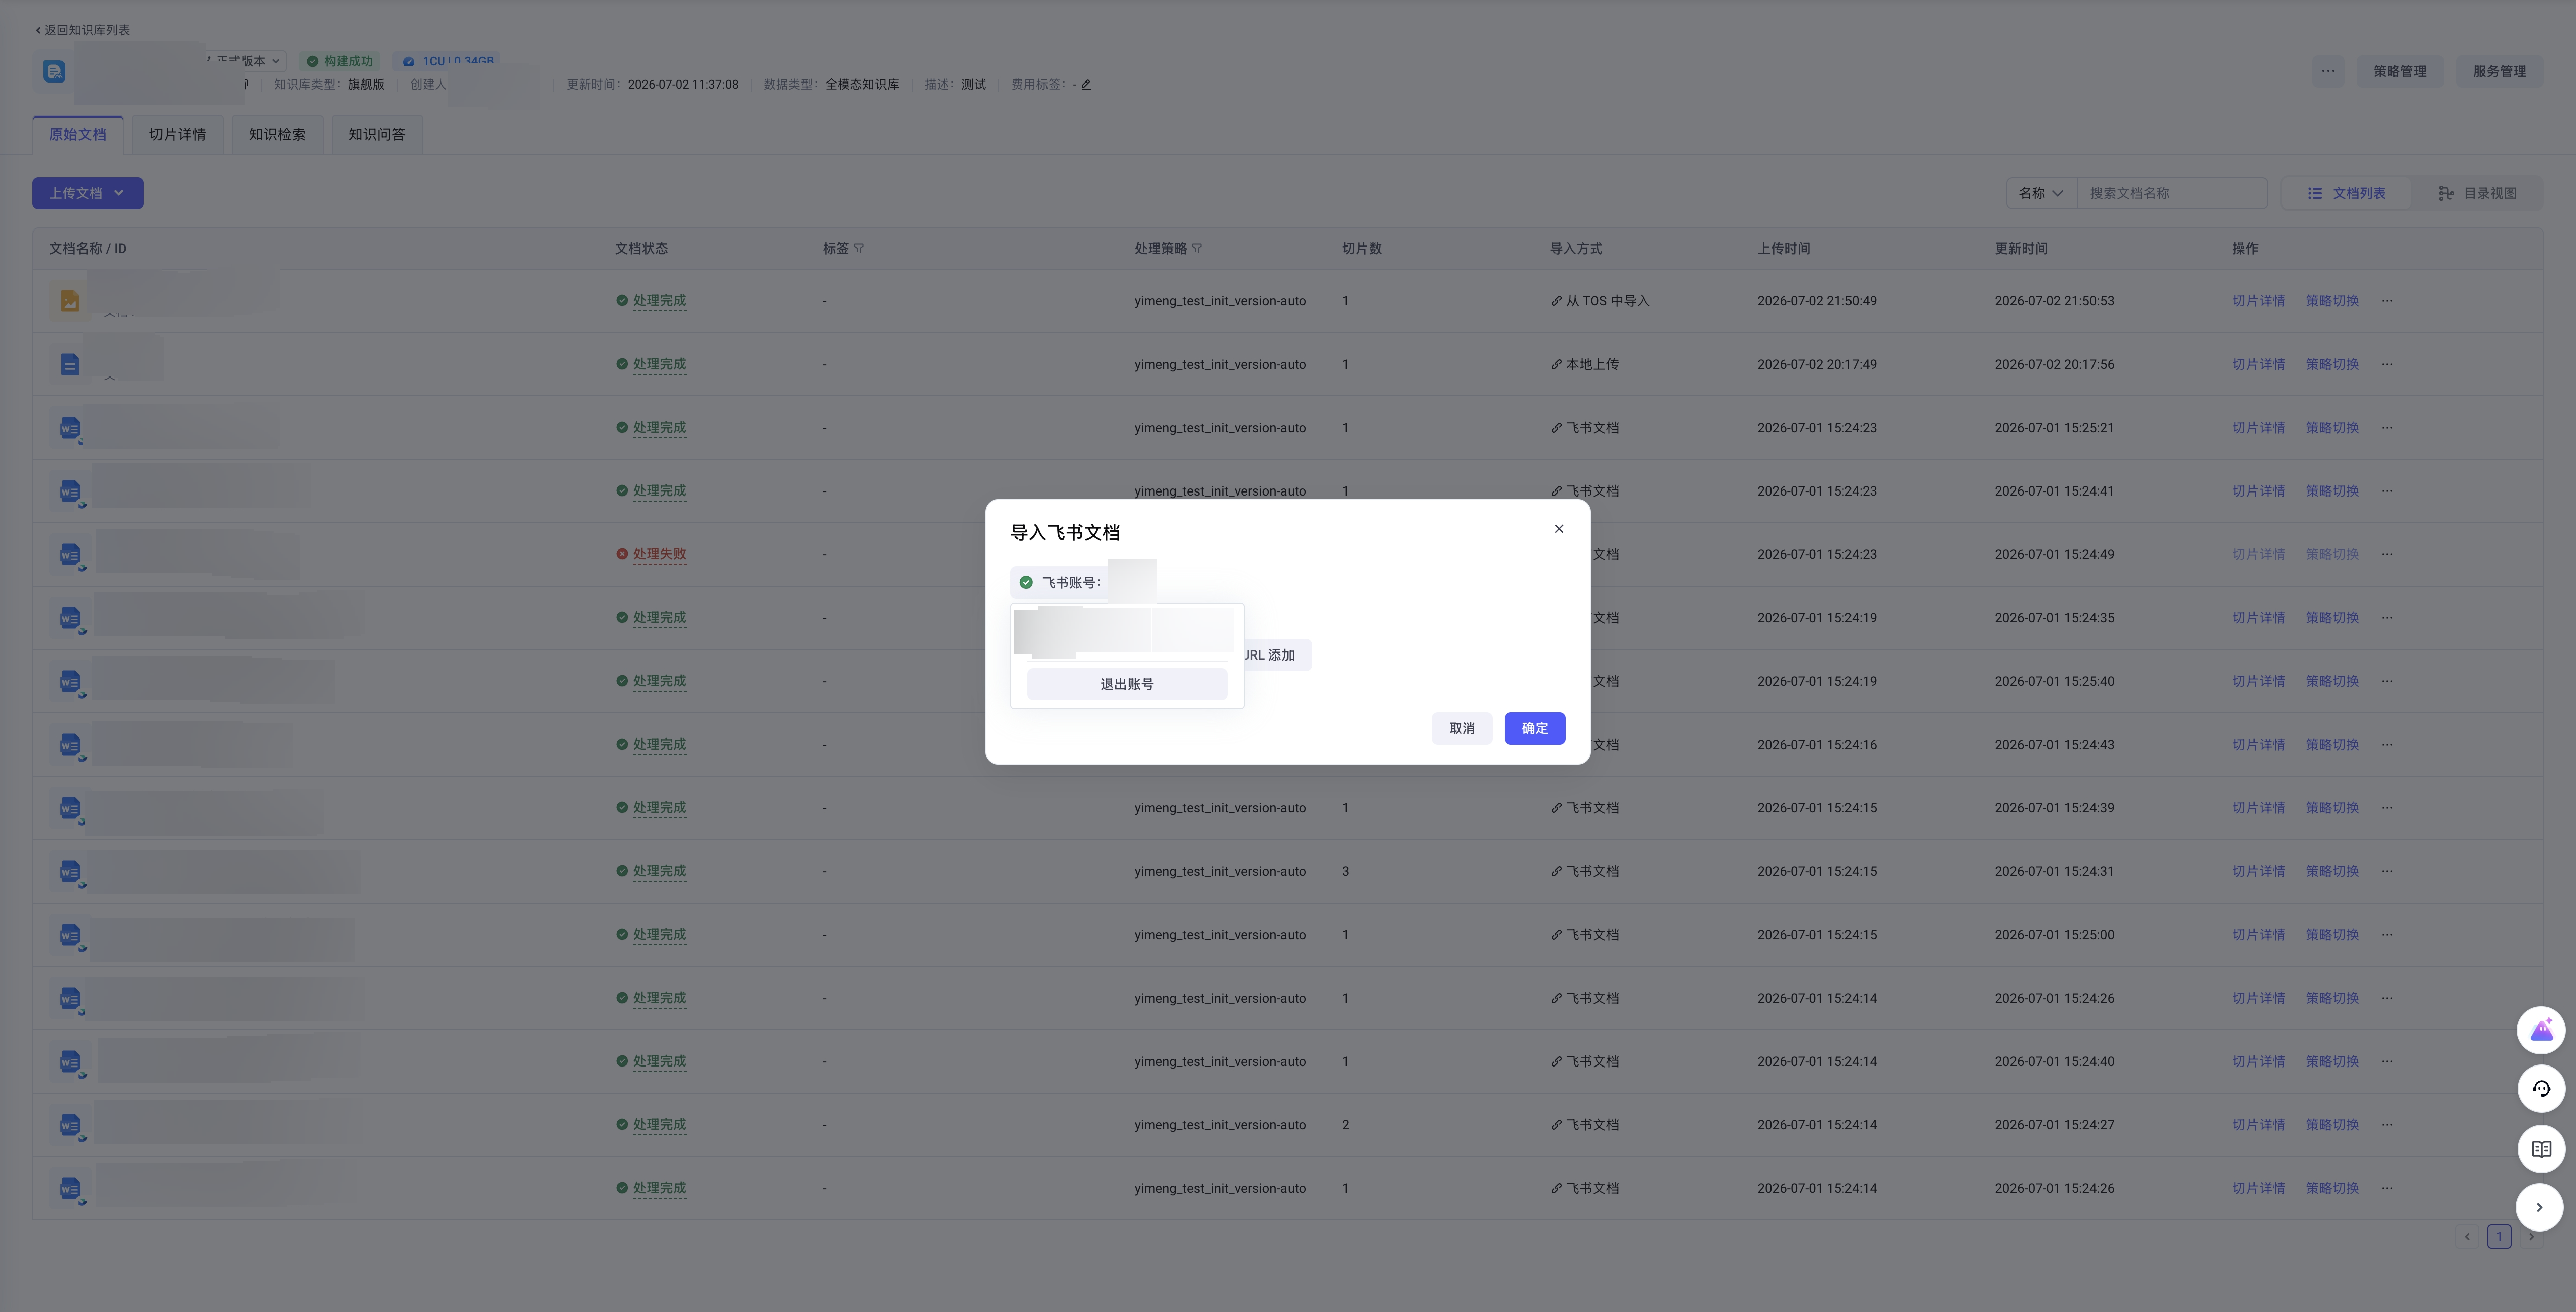
Task: Filter the 标签 column with funnel icon
Action: 859,248
